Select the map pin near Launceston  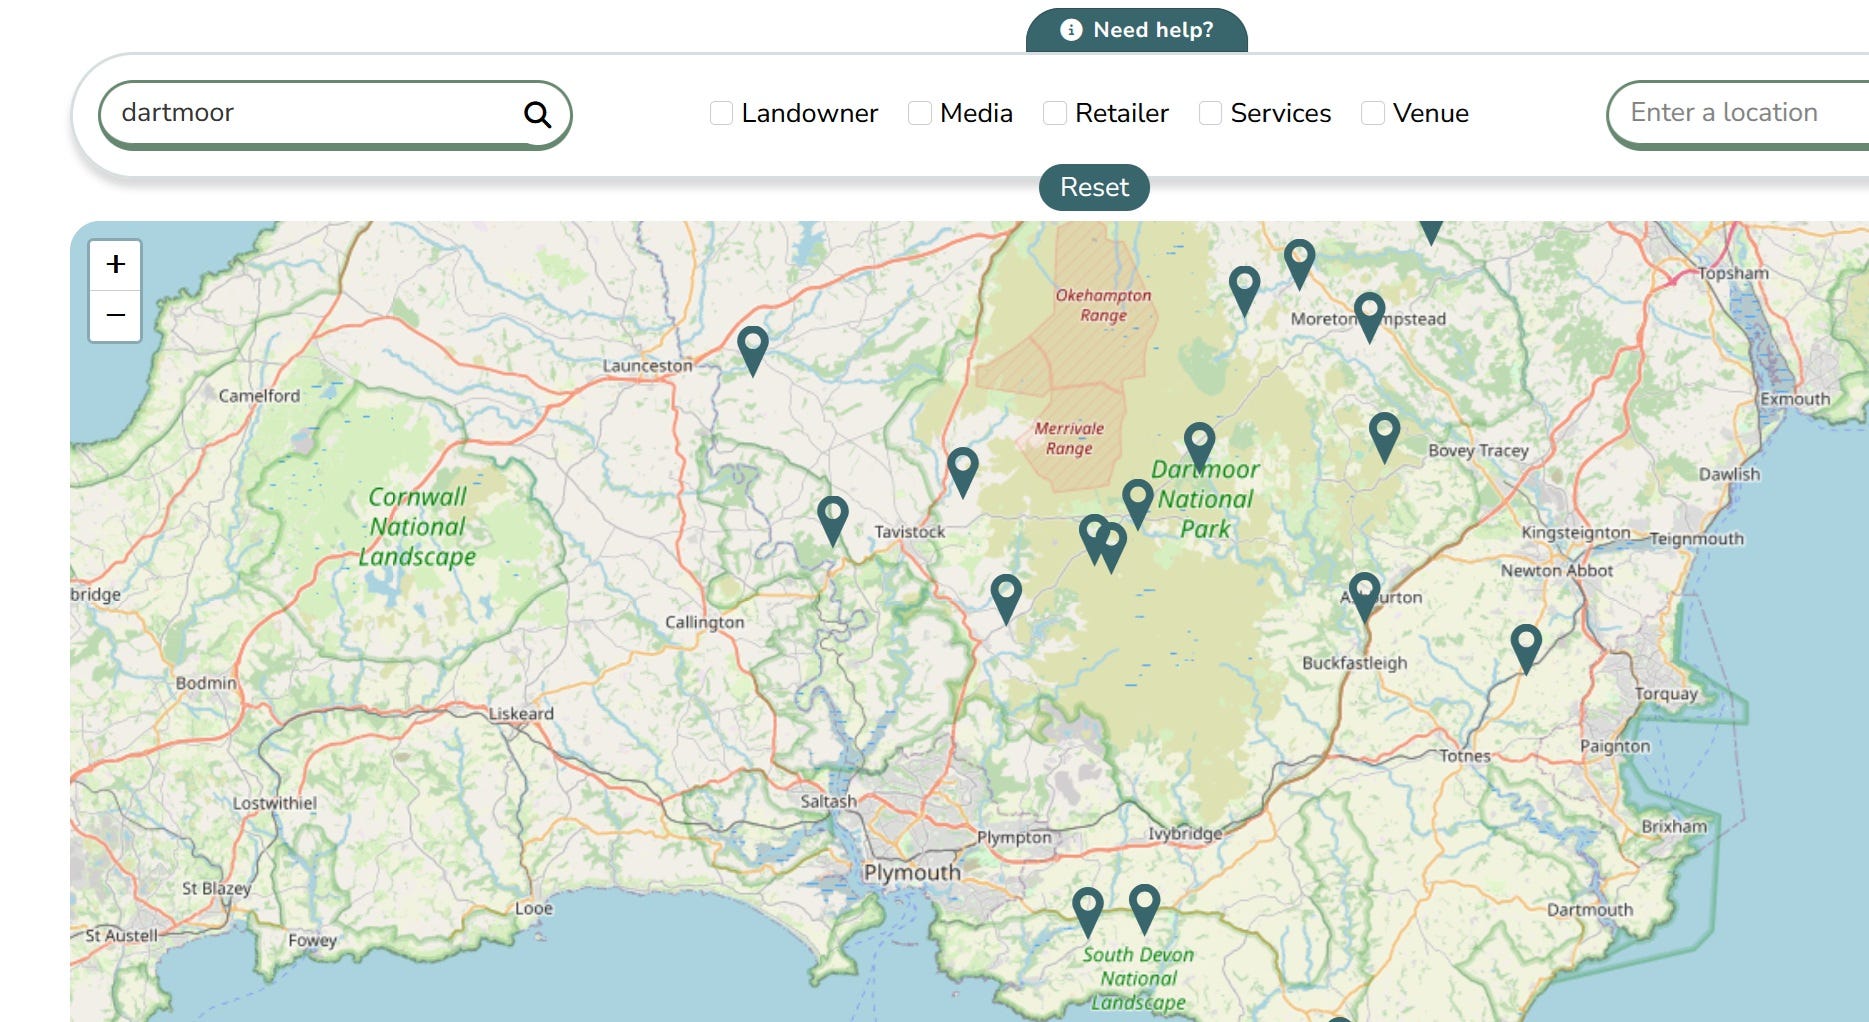click(753, 351)
